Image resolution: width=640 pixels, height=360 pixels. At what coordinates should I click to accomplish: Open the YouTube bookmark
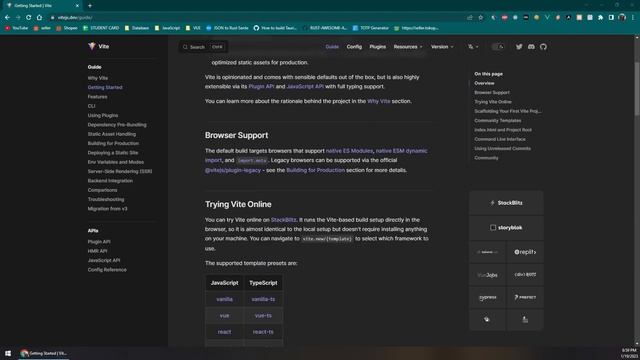point(17,28)
